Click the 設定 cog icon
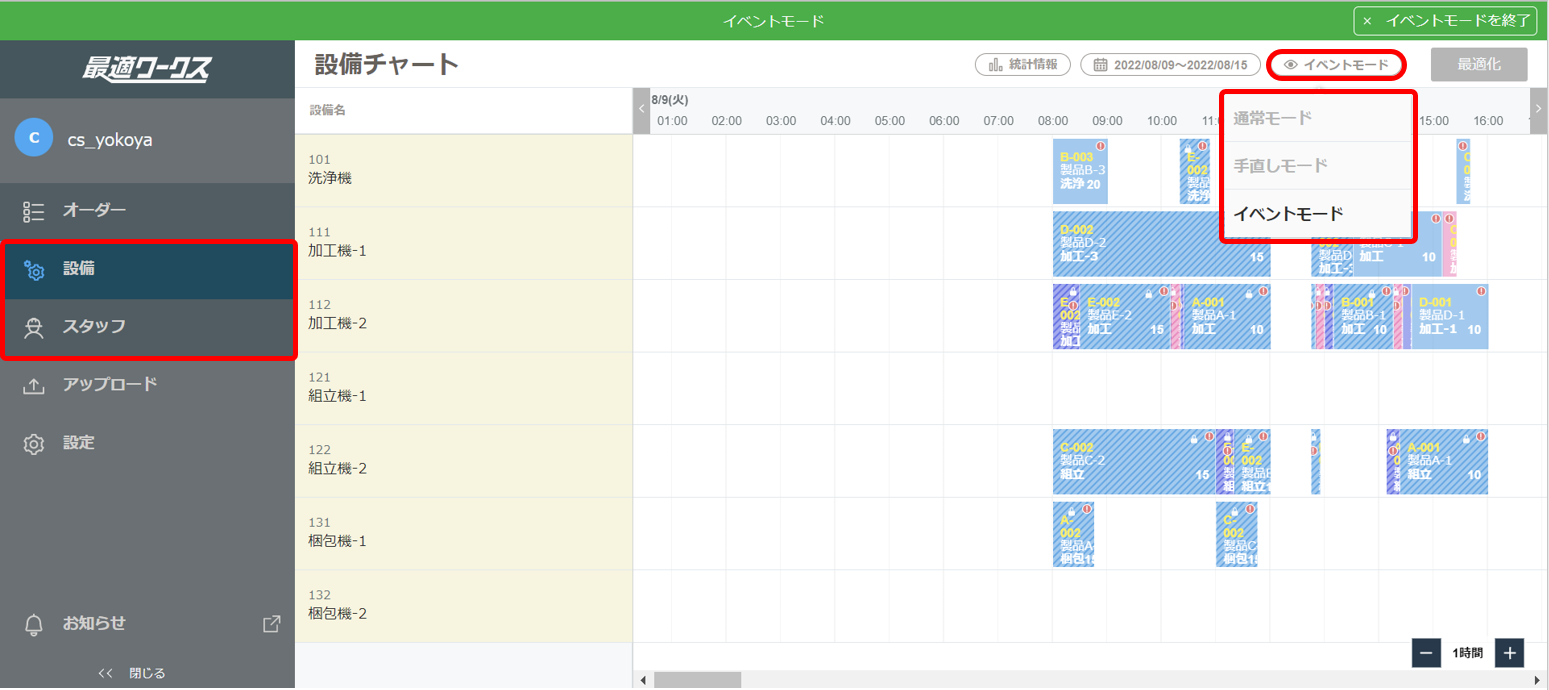 34,444
